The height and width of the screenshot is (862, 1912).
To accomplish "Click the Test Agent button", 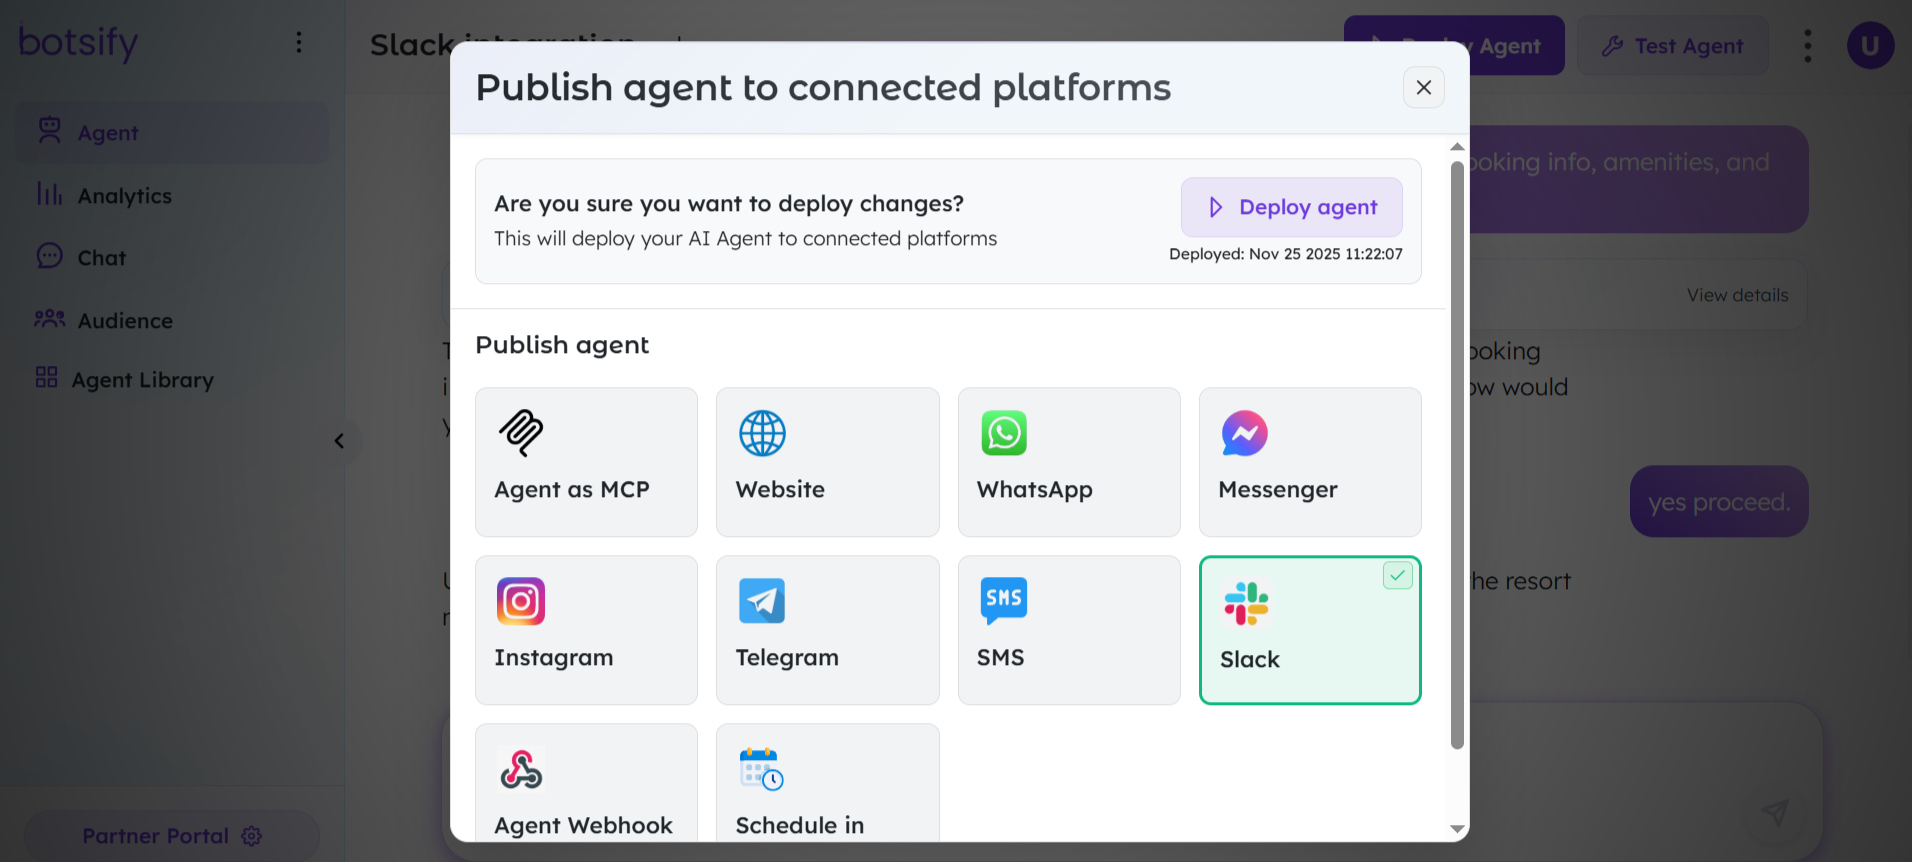I will pyautogui.click(x=1673, y=46).
